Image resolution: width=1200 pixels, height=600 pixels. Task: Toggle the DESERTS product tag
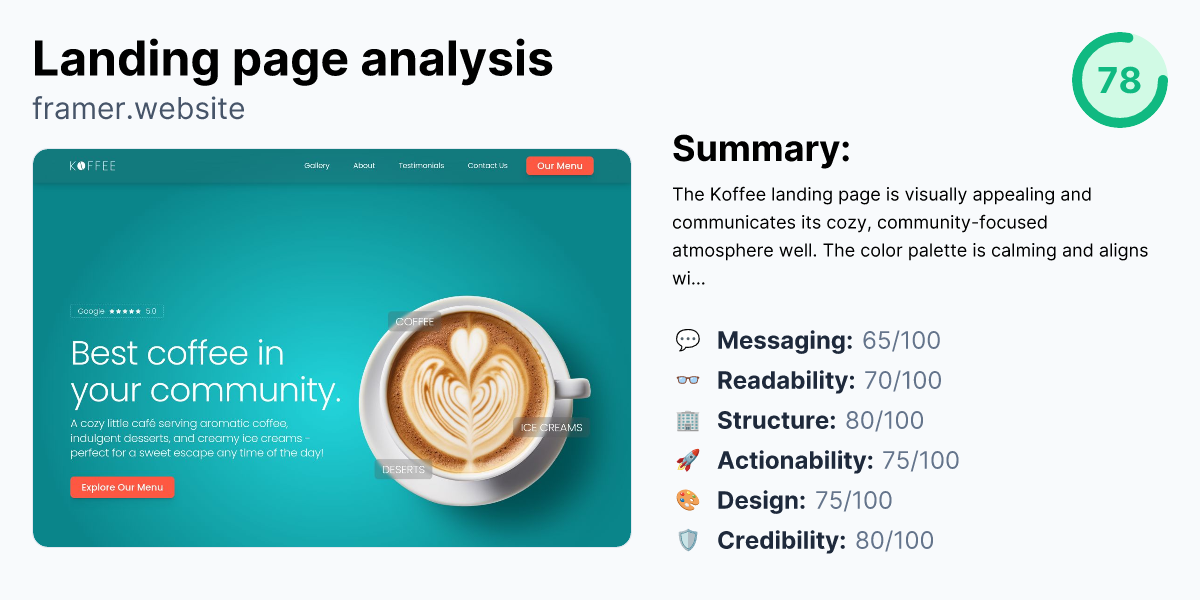[403, 468]
